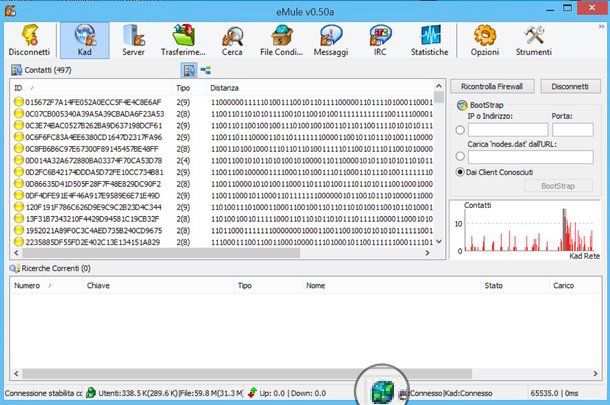Click searches list scroll right arrow
Viewport: 610px width, 405px height.
click(x=596, y=373)
